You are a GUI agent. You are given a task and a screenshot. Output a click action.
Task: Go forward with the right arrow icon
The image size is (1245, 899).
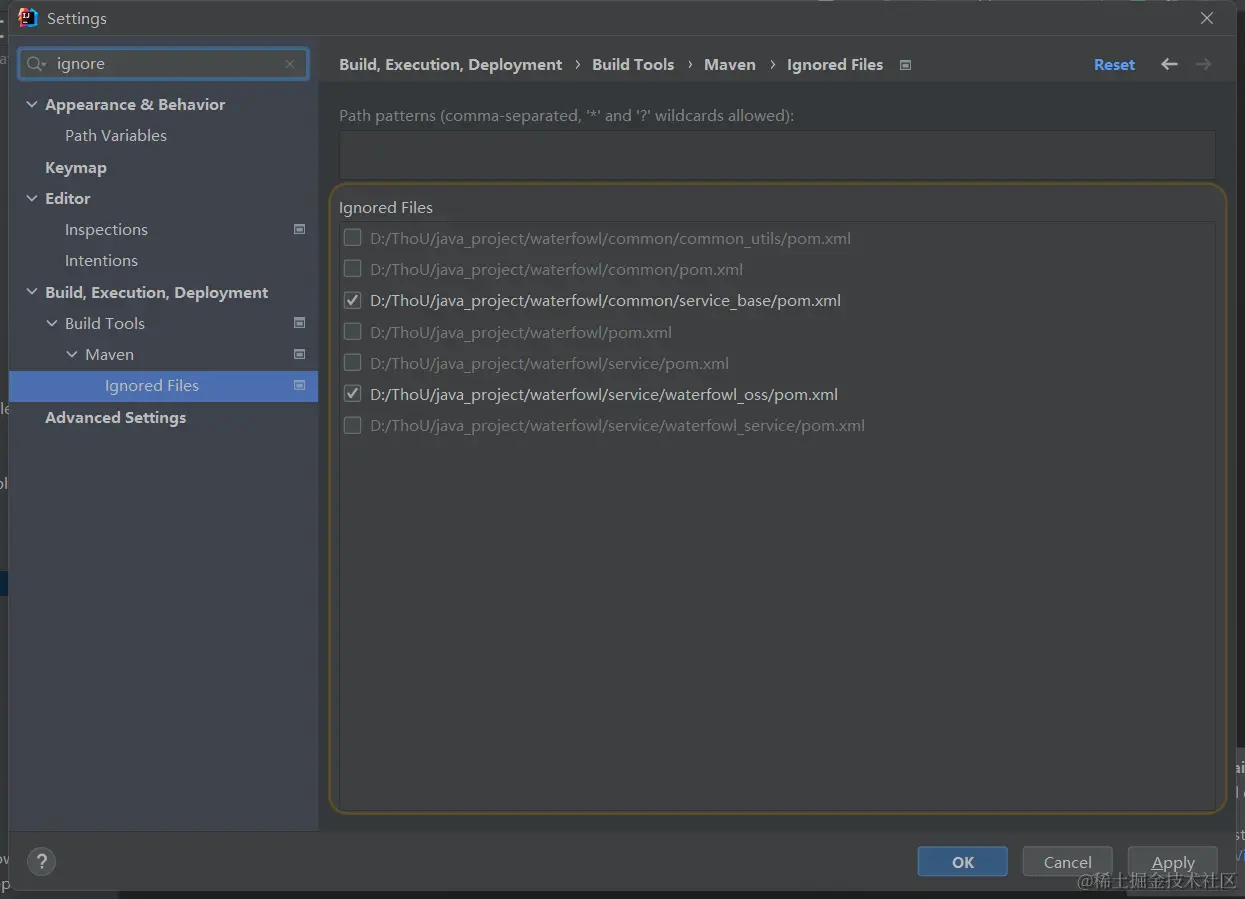[x=1203, y=64]
